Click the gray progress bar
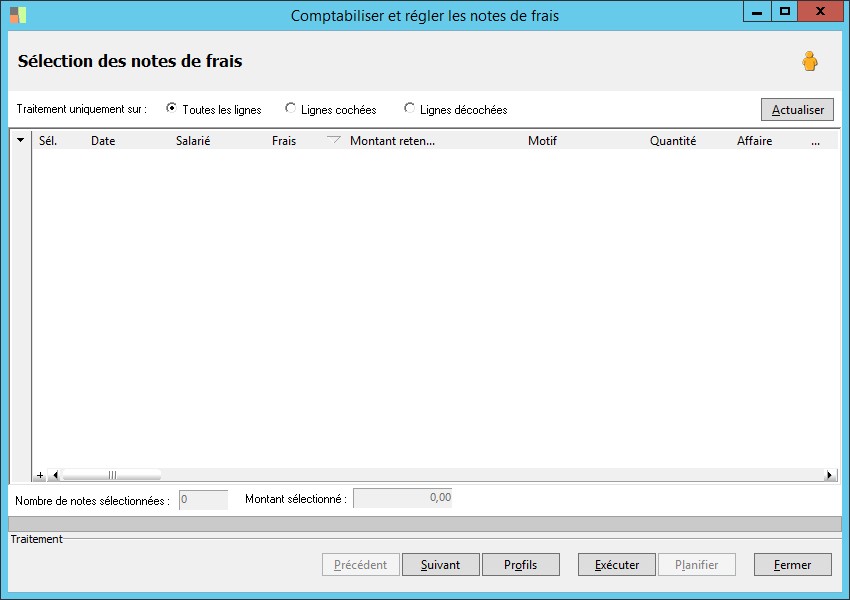 point(425,524)
